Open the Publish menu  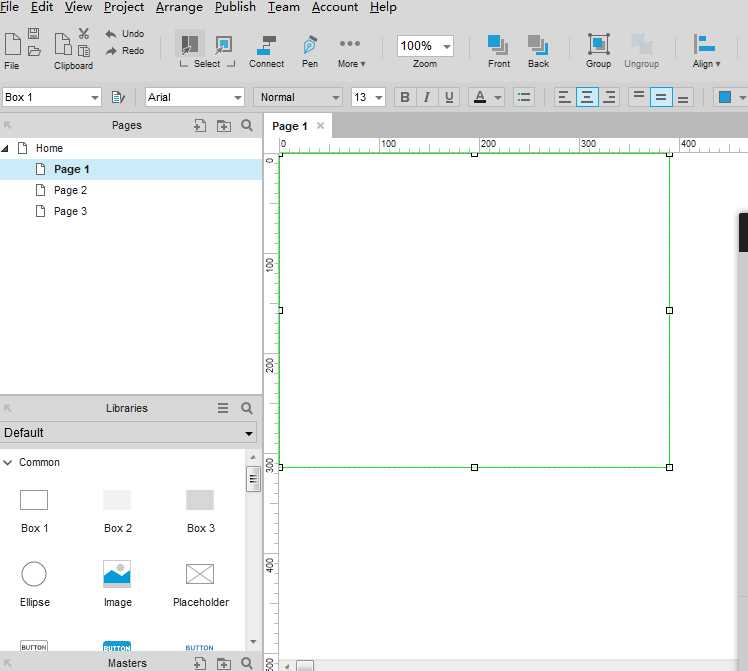pyautogui.click(x=235, y=7)
